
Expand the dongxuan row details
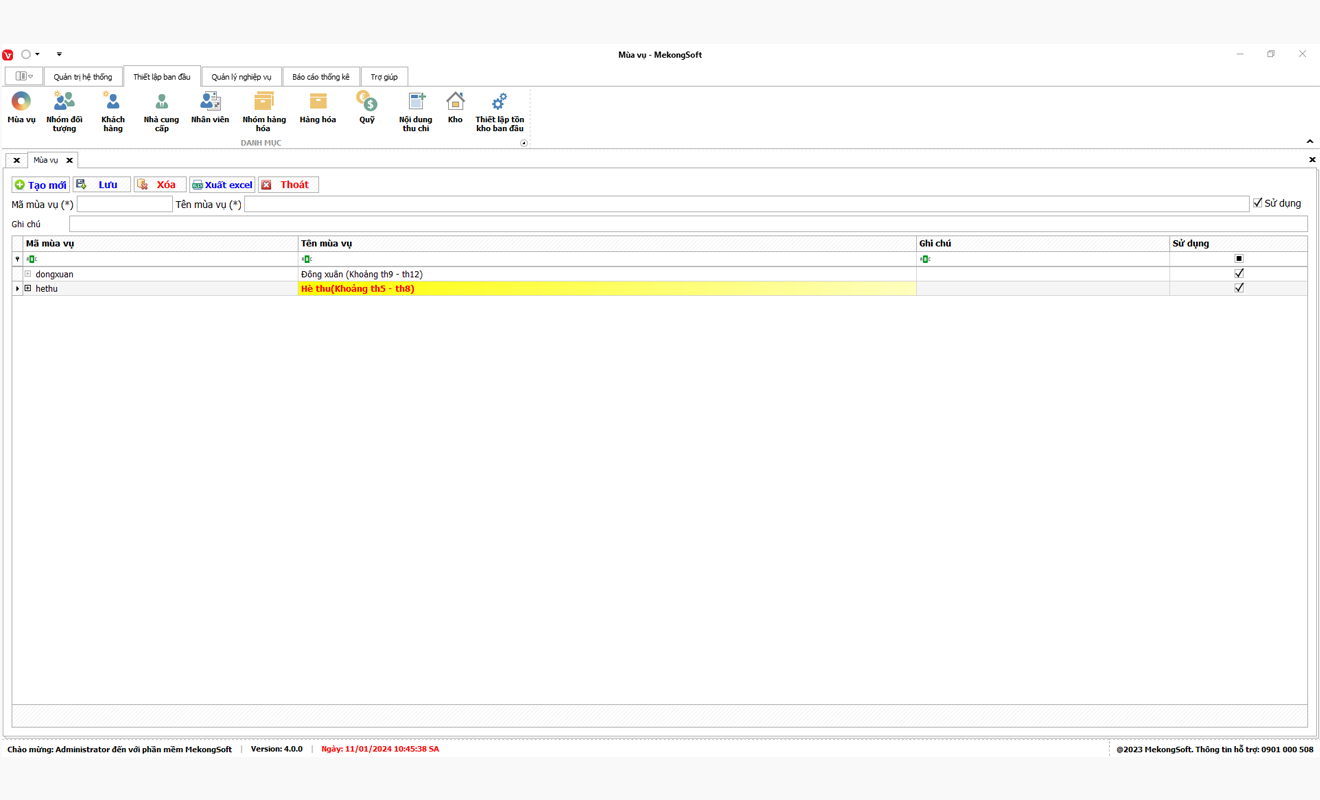point(28,274)
